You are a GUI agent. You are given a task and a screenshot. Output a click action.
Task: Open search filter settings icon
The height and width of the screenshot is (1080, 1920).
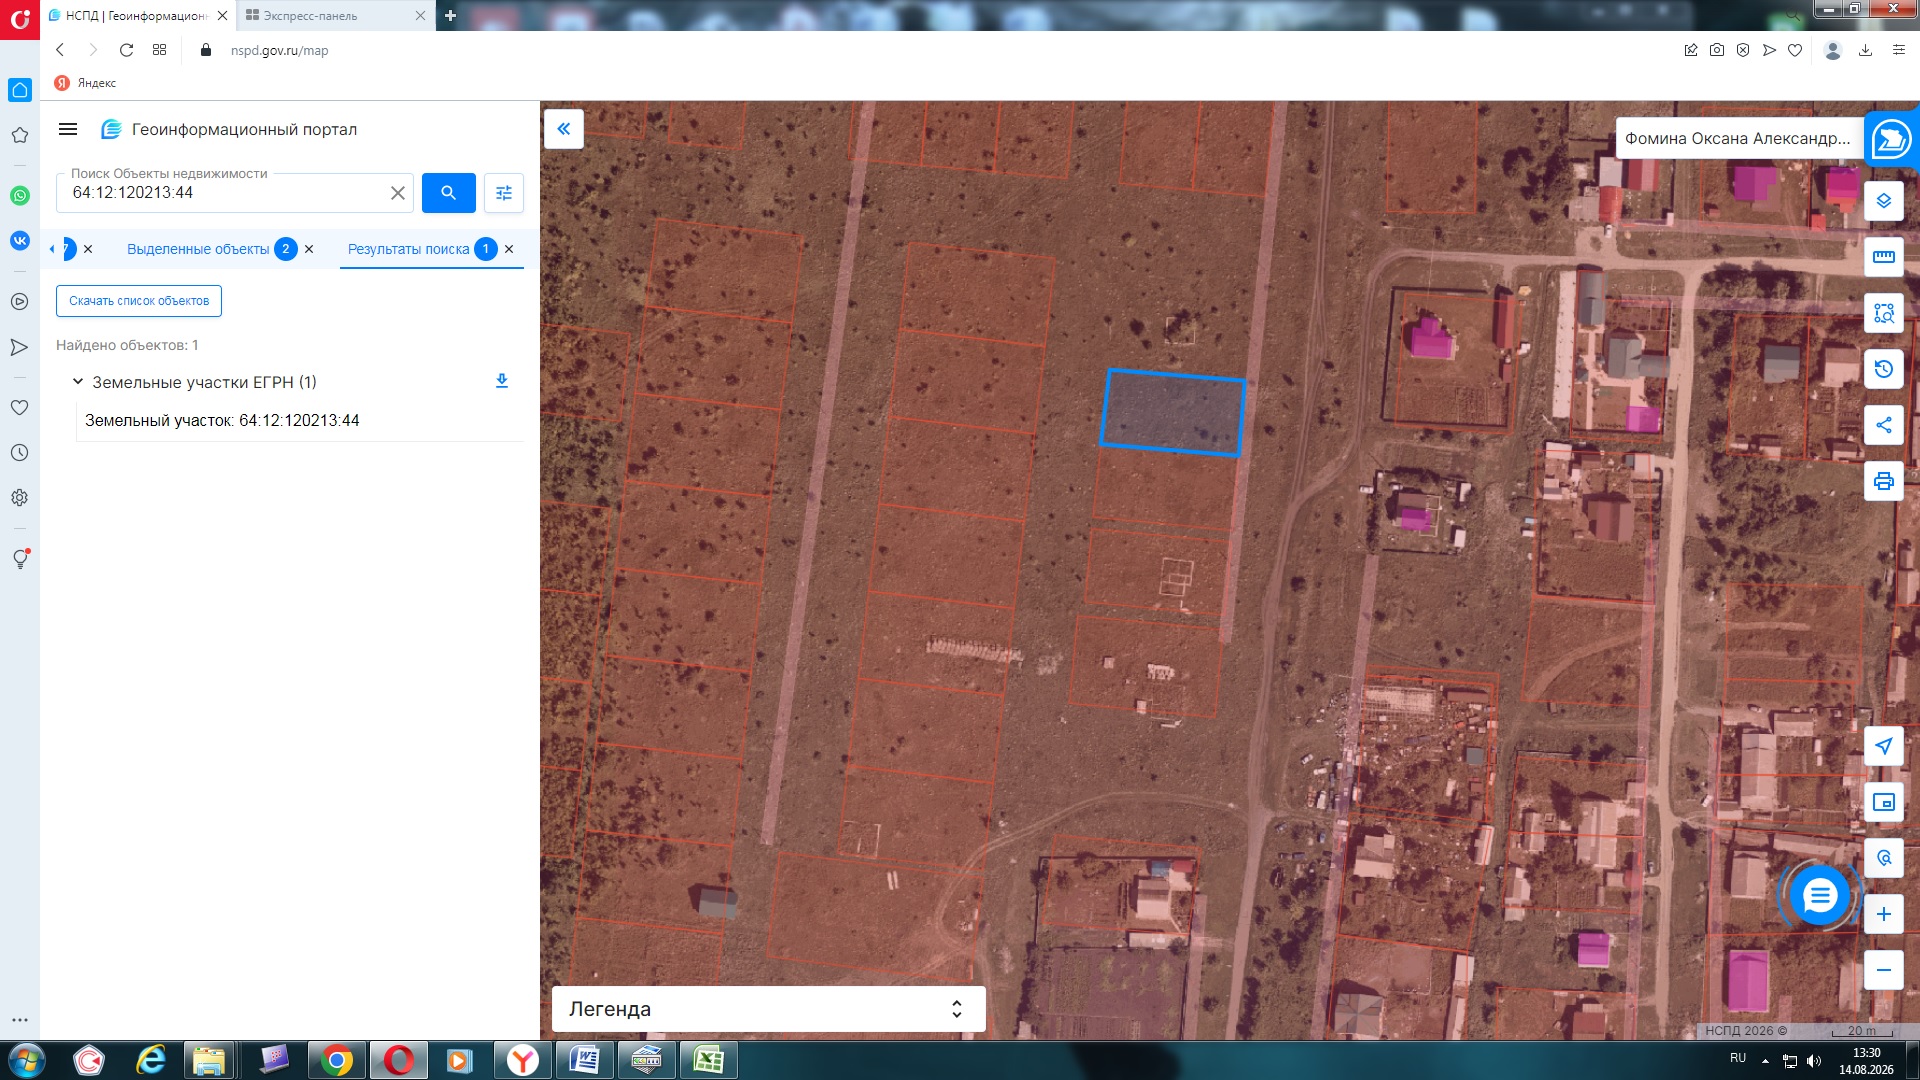click(x=504, y=193)
